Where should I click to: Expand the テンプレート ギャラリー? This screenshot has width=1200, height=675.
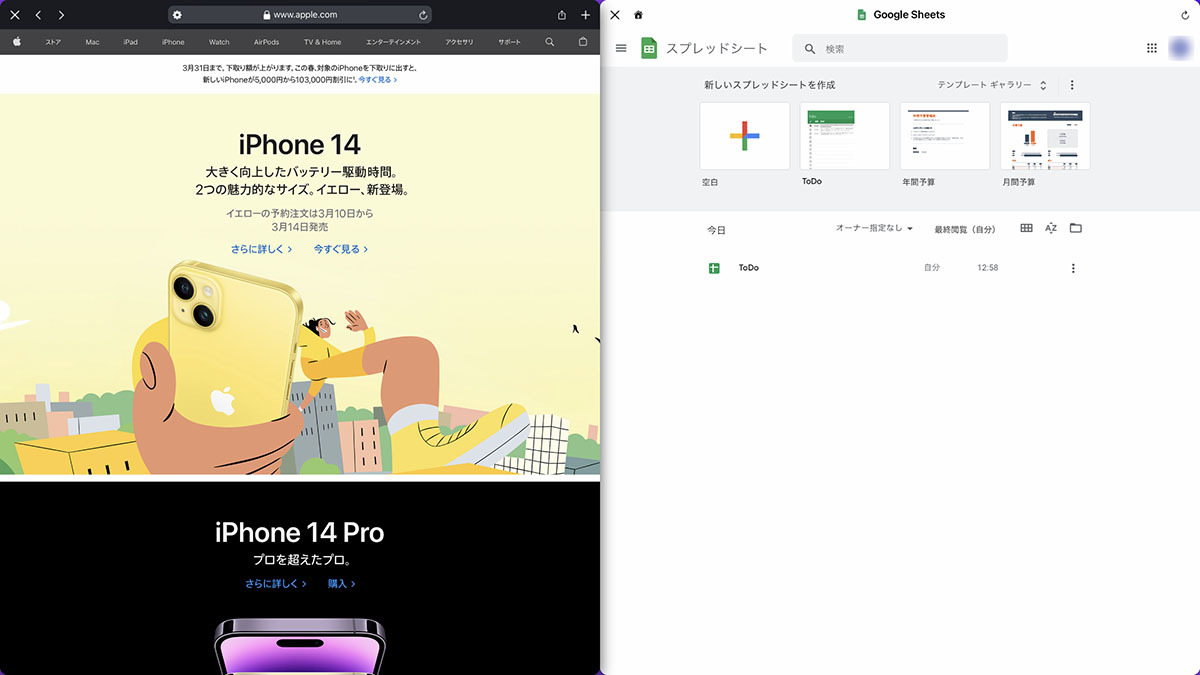992,85
